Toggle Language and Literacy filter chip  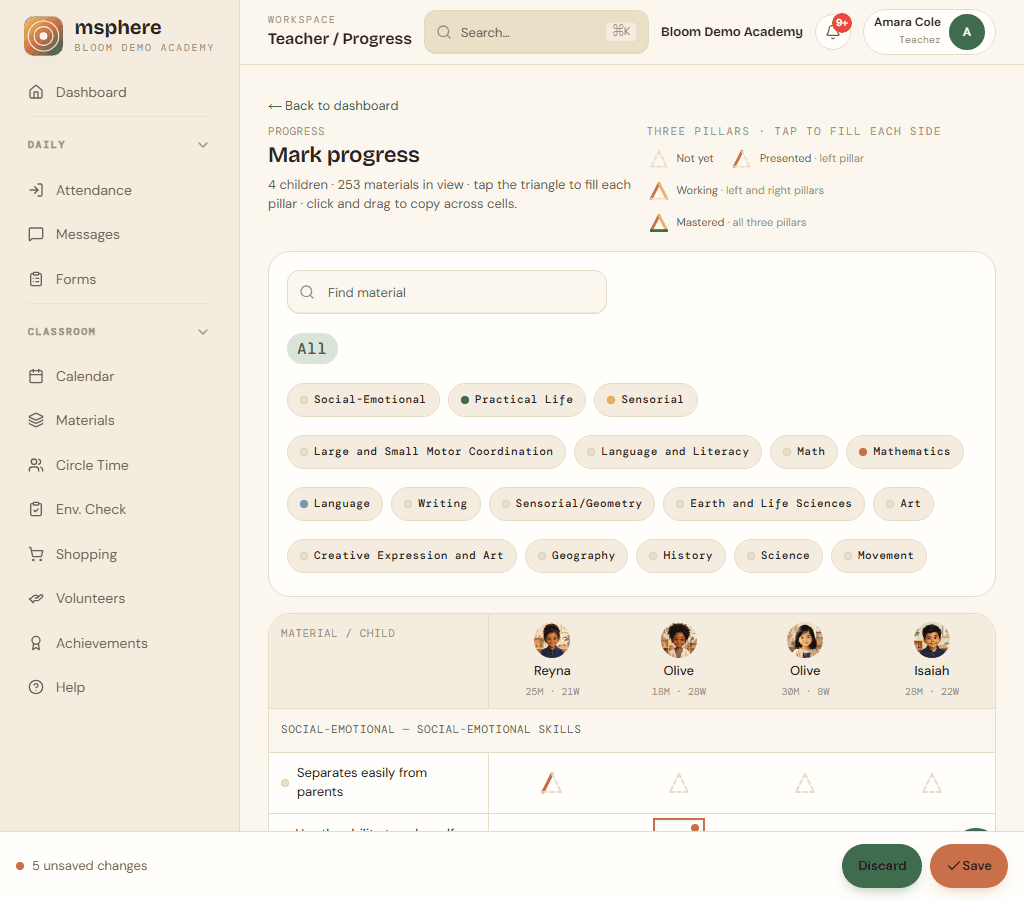pyautogui.click(x=667, y=451)
